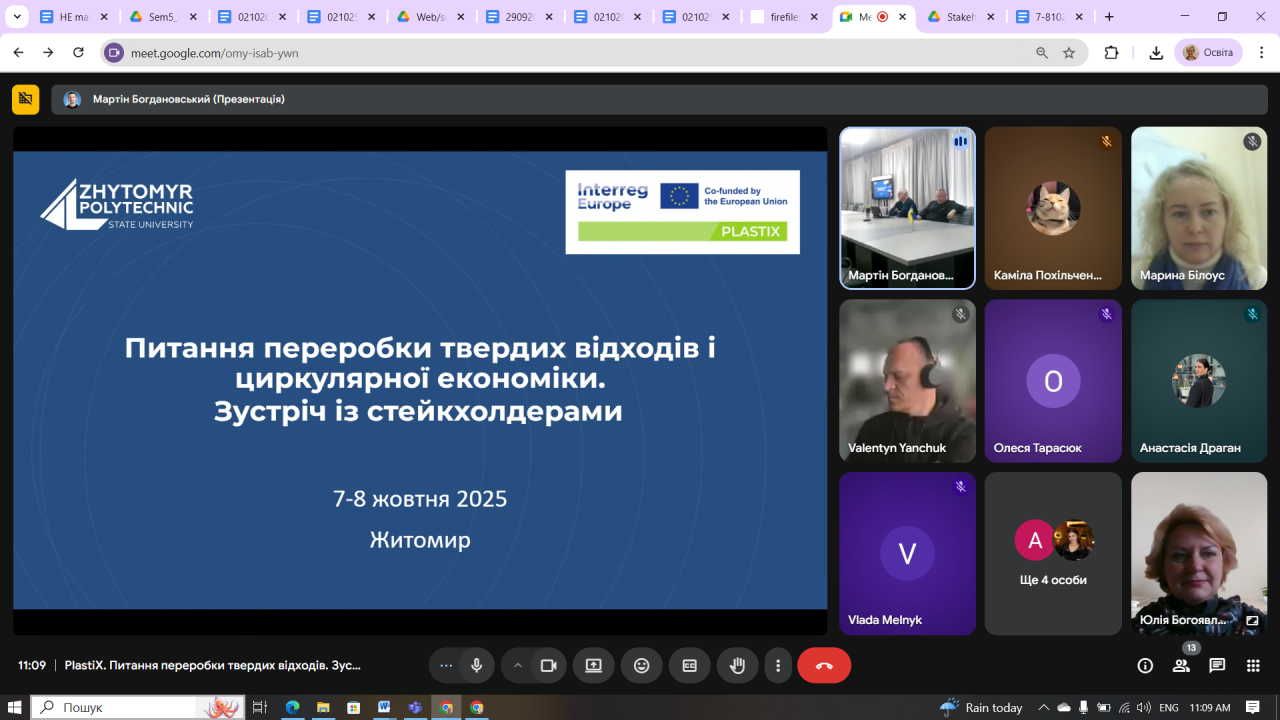Open meeting details info

tap(1145, 665)
